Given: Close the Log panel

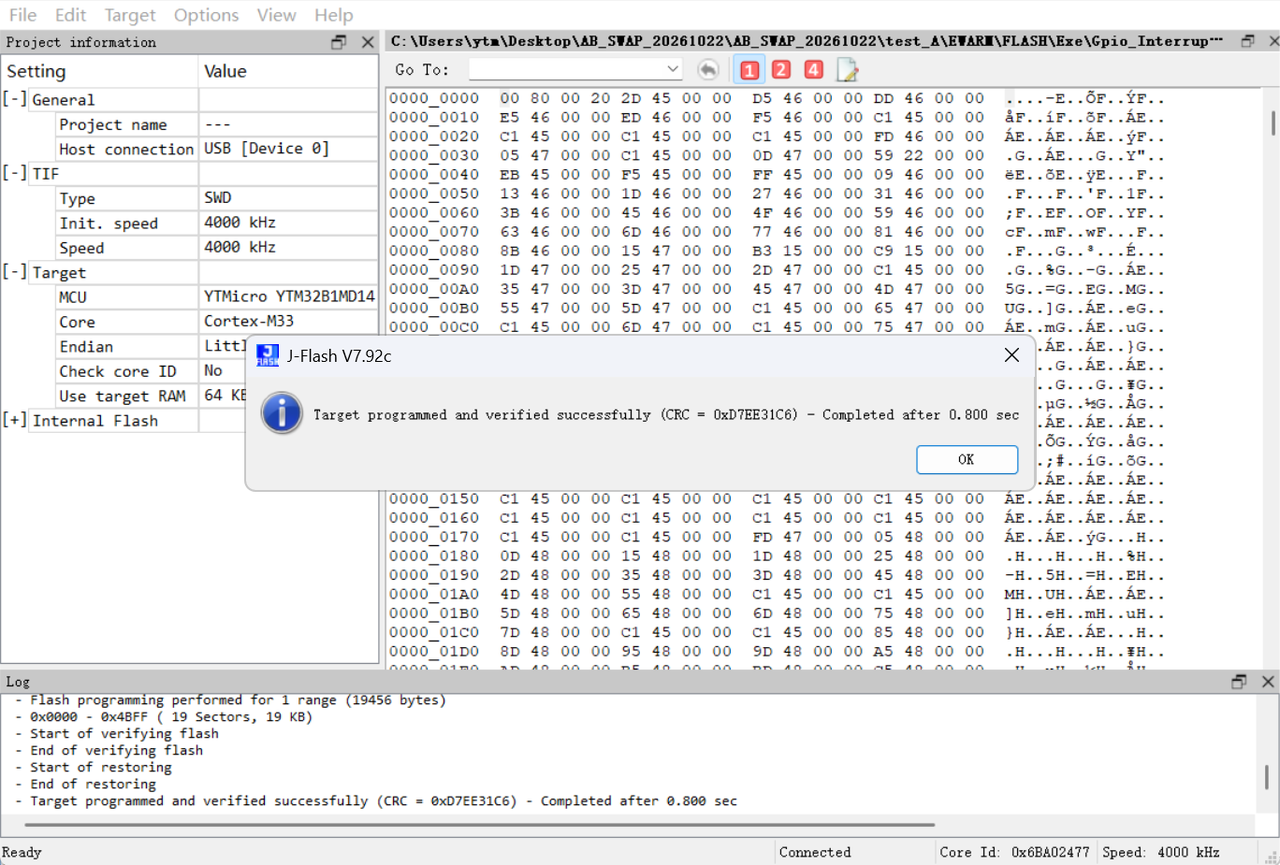Looking at the screenshot, I should 1268,681.
